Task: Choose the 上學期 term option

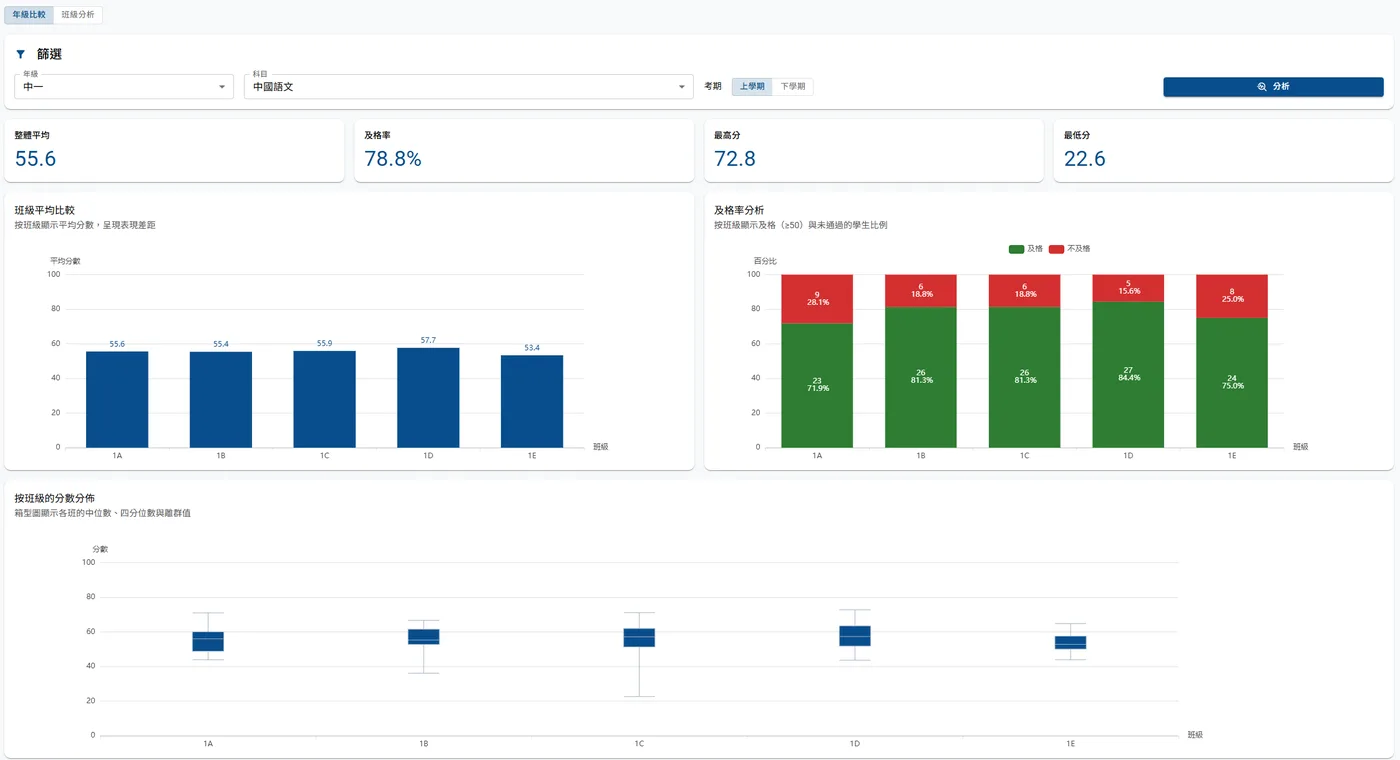Action: pyautogui.click(x=752, y=87)
